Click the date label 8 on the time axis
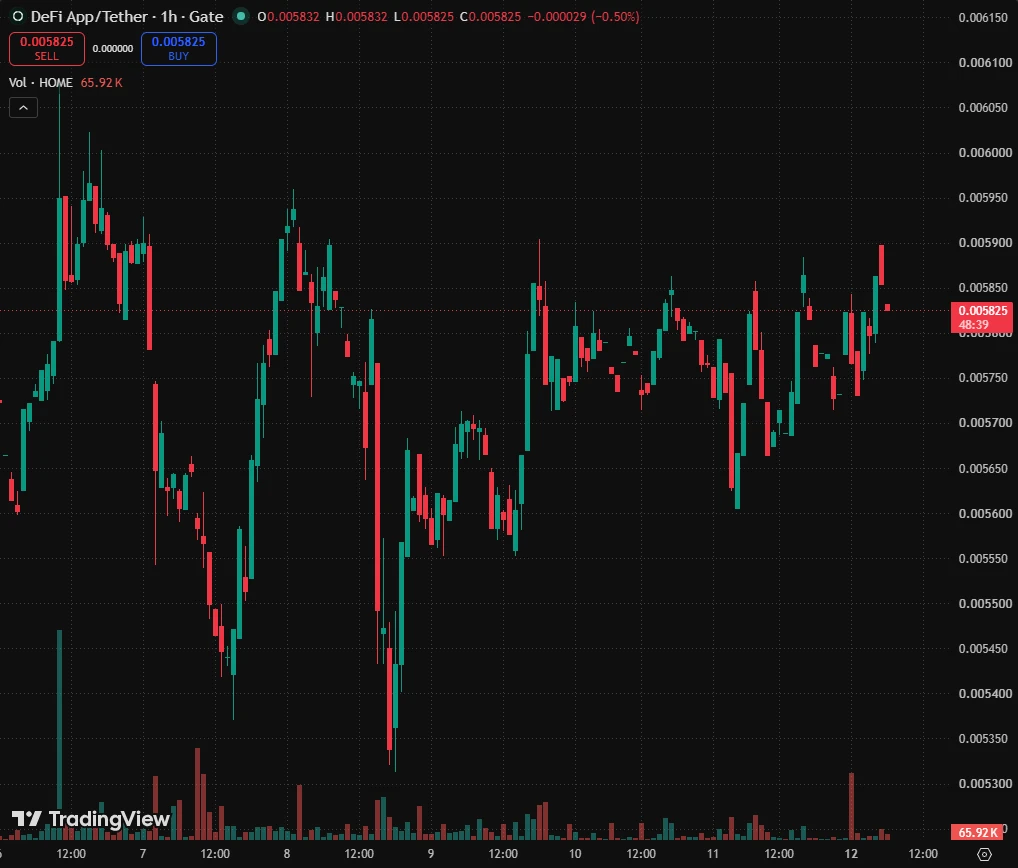Image resolution: width=1018 pixels, height=868 pixels. (286, 854)
